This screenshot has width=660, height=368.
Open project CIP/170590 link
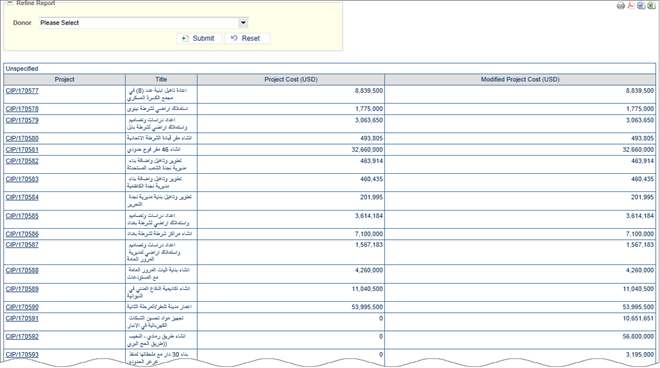[x=22, y=307]
